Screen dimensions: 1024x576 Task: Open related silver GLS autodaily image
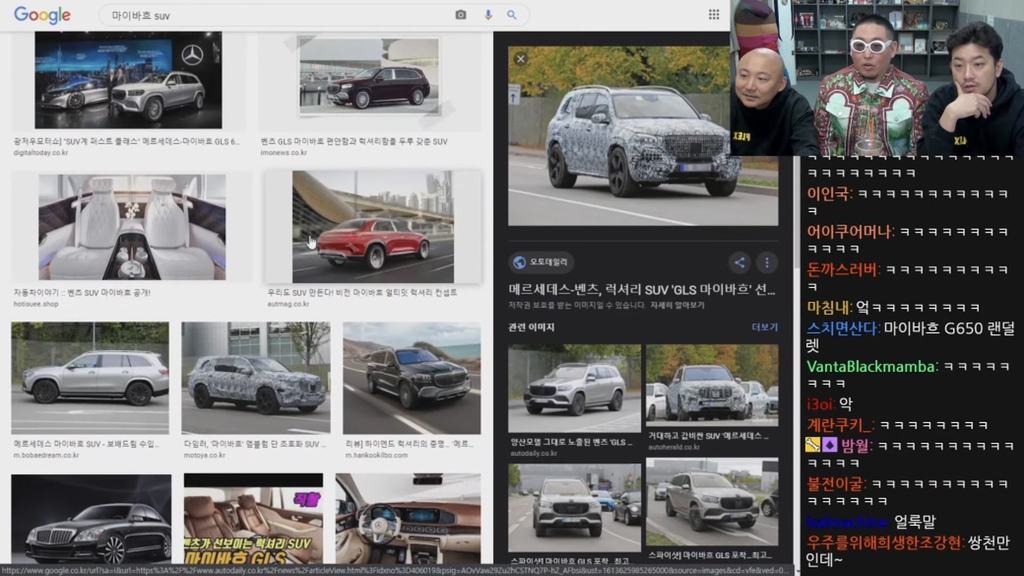[x=575, y=389]
